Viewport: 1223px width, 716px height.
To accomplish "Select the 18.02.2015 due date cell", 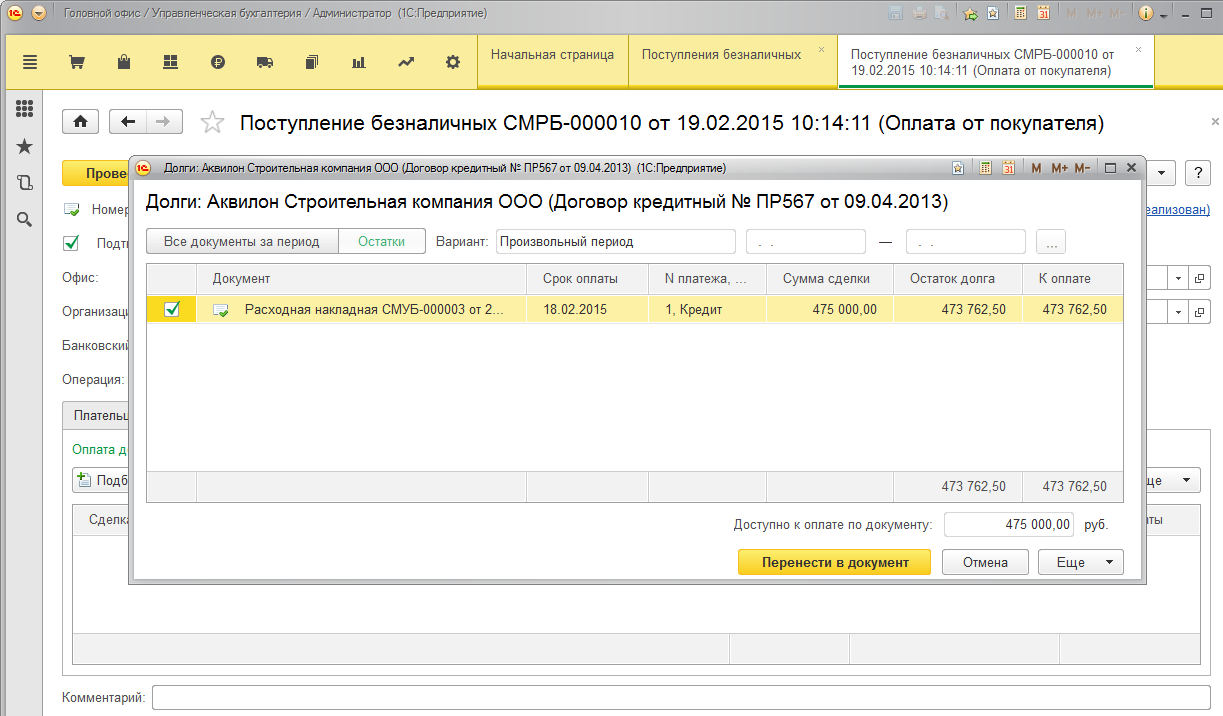I will [x=587, y=309].
